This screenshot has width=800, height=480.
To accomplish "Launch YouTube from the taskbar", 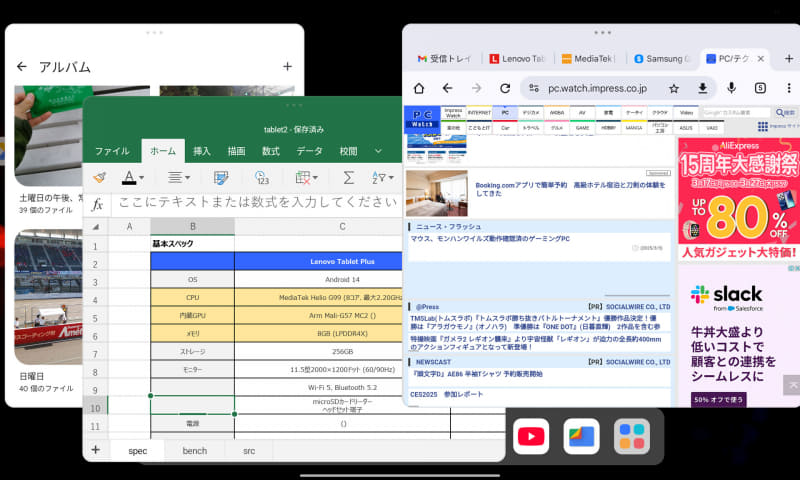I will pyautogui.click(x=531, y=437).
